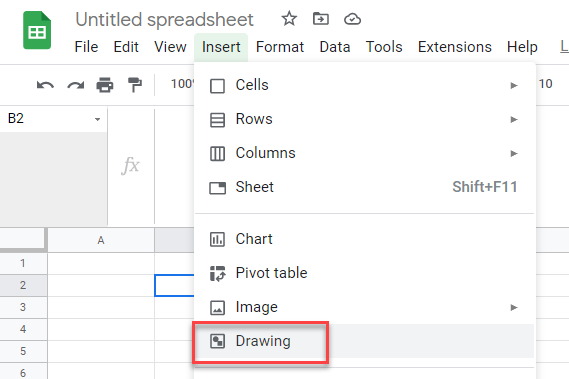Image resolution: width=569 pixels, height=379 pixels.
Task: Open the Edit menu
Action: point(126,47)
